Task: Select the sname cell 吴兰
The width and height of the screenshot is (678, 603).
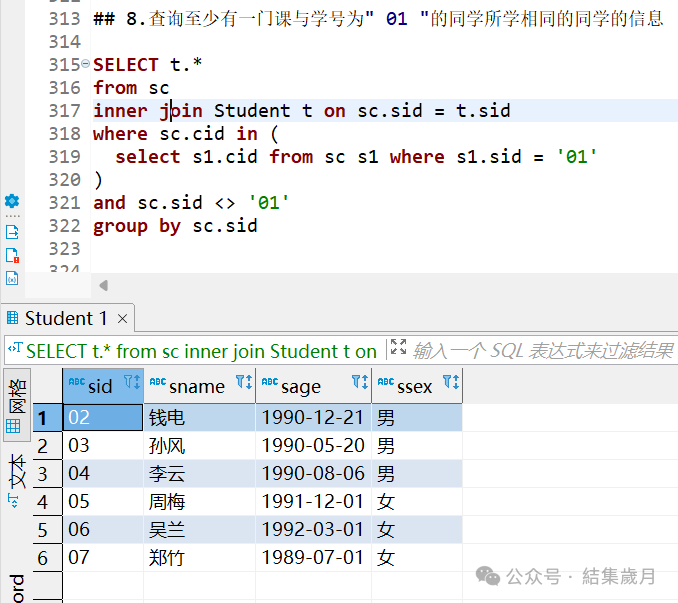Action: coord(200,530)
